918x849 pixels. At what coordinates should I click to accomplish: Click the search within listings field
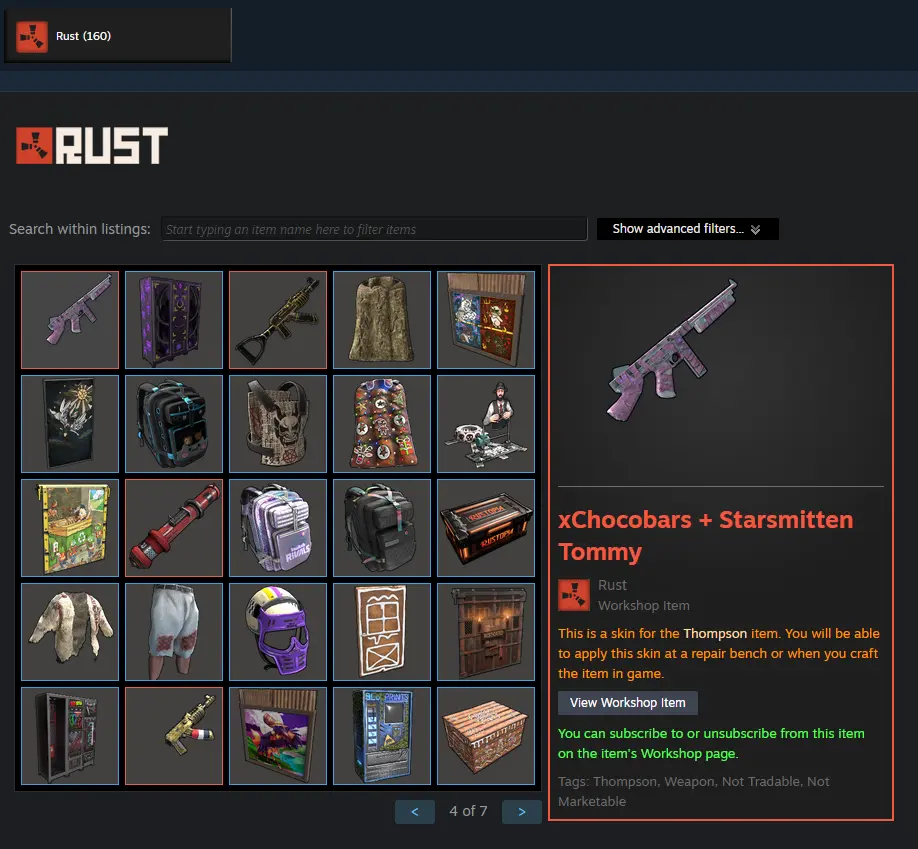[374, 229]
